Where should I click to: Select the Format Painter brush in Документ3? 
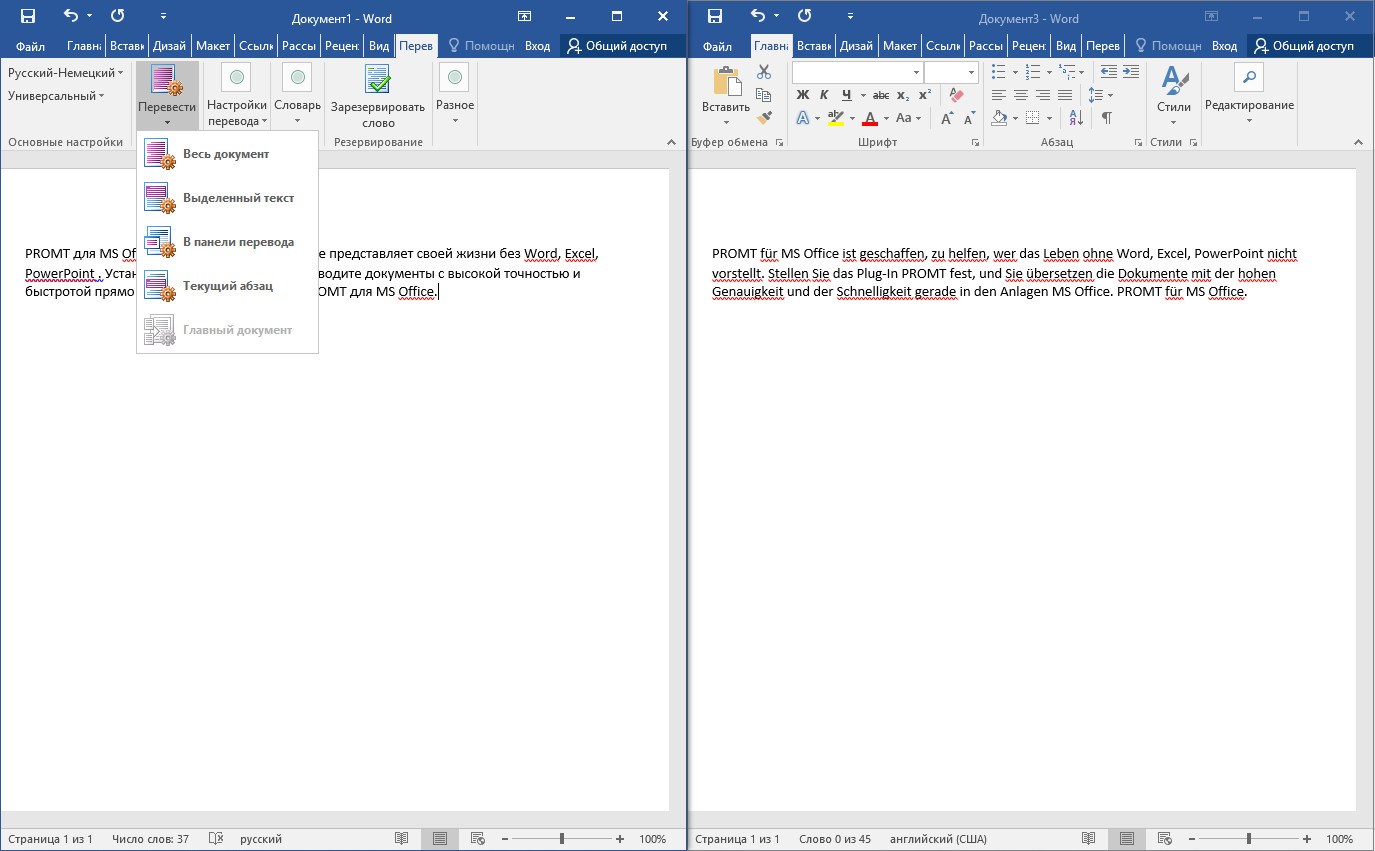click(x=764, y=118)
